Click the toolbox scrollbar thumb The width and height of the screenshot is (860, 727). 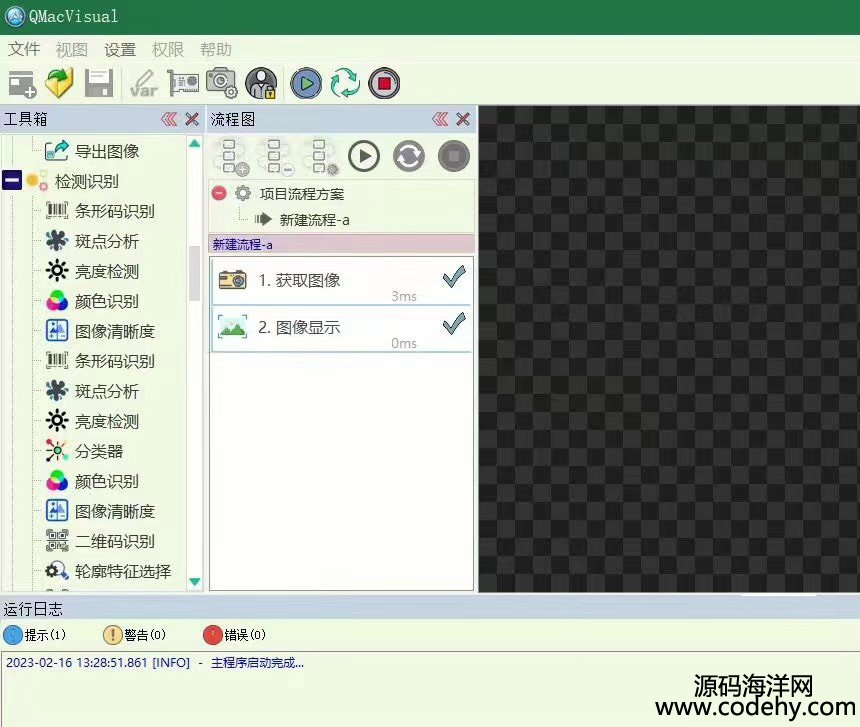[194, 273]
